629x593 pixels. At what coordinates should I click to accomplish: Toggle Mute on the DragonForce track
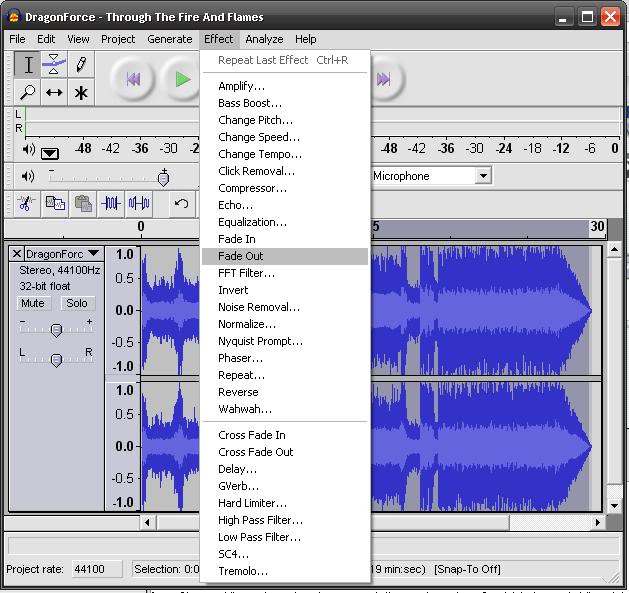(33, 303)
